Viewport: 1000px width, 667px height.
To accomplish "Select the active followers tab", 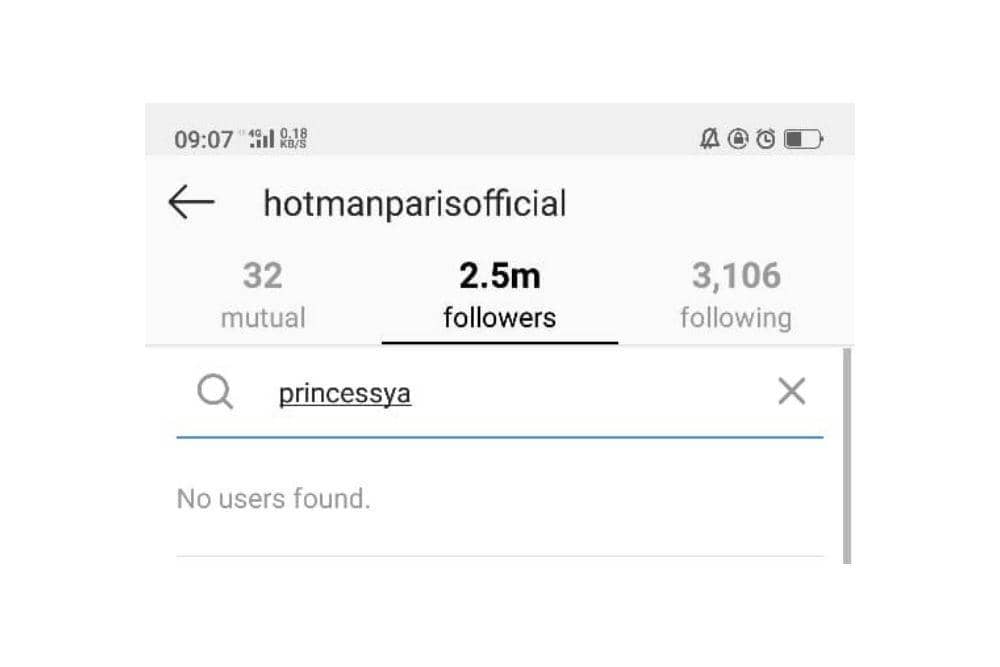I will (497, 295).
